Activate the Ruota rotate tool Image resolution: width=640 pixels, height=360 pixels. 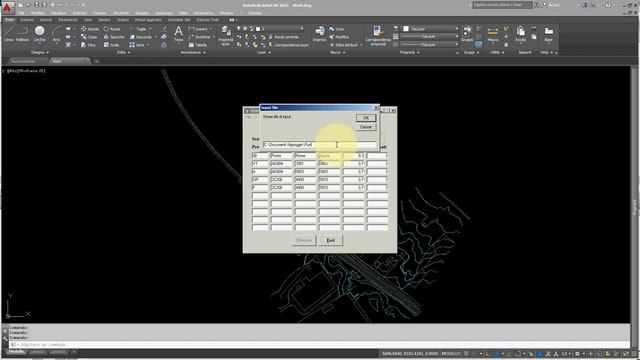[112, 29]
